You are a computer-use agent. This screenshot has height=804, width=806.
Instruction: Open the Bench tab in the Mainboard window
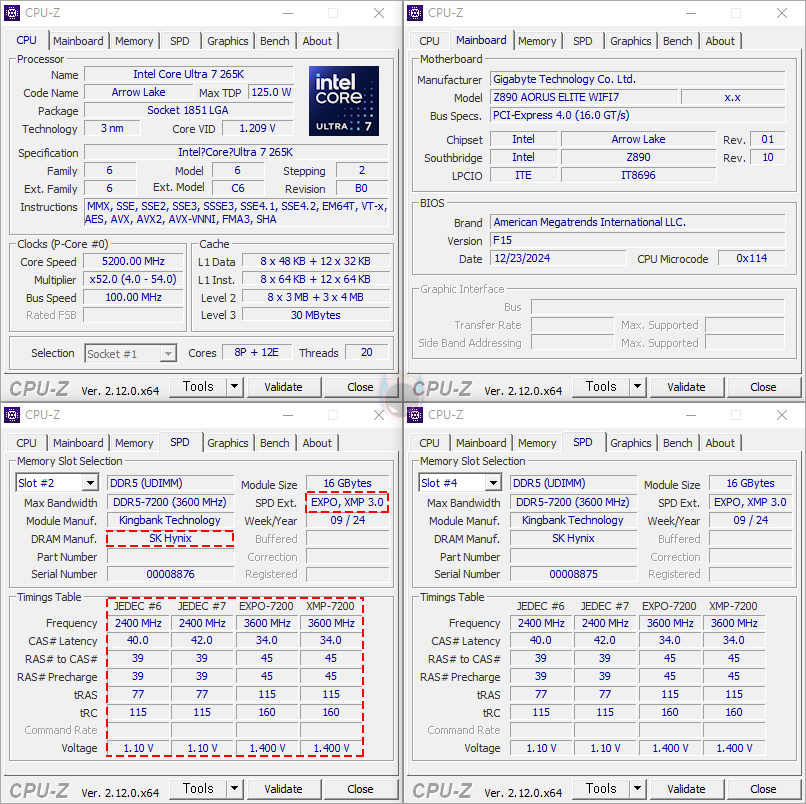click(x=677, y=41)
